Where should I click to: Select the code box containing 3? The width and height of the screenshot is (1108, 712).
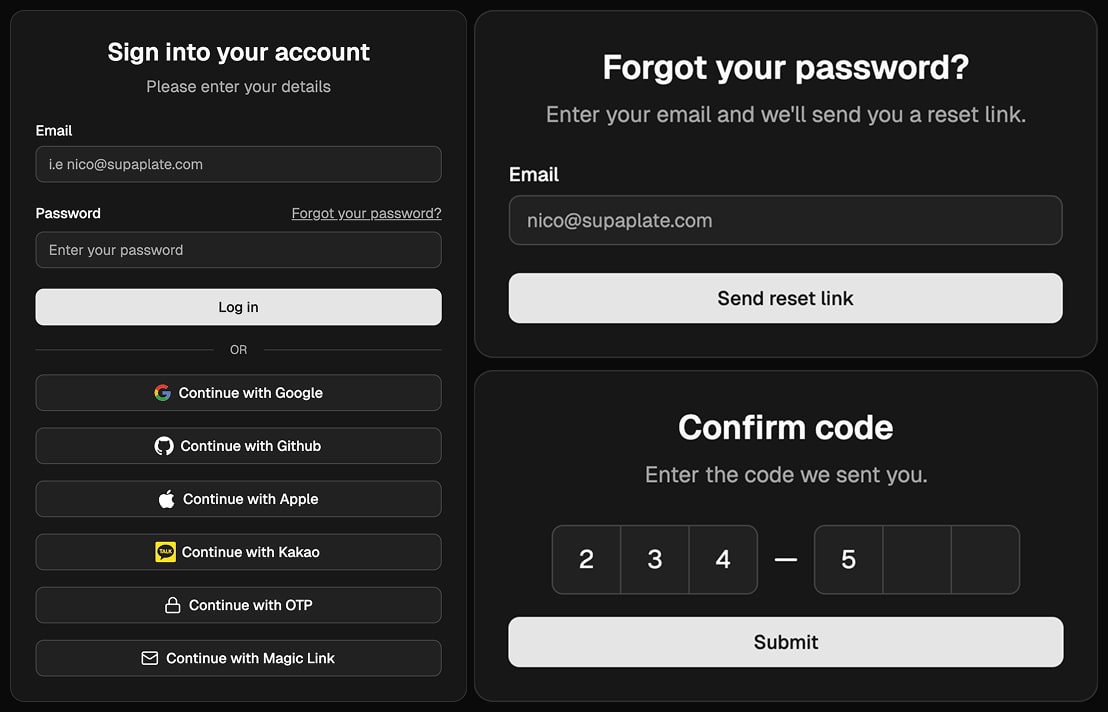[655, 559]
